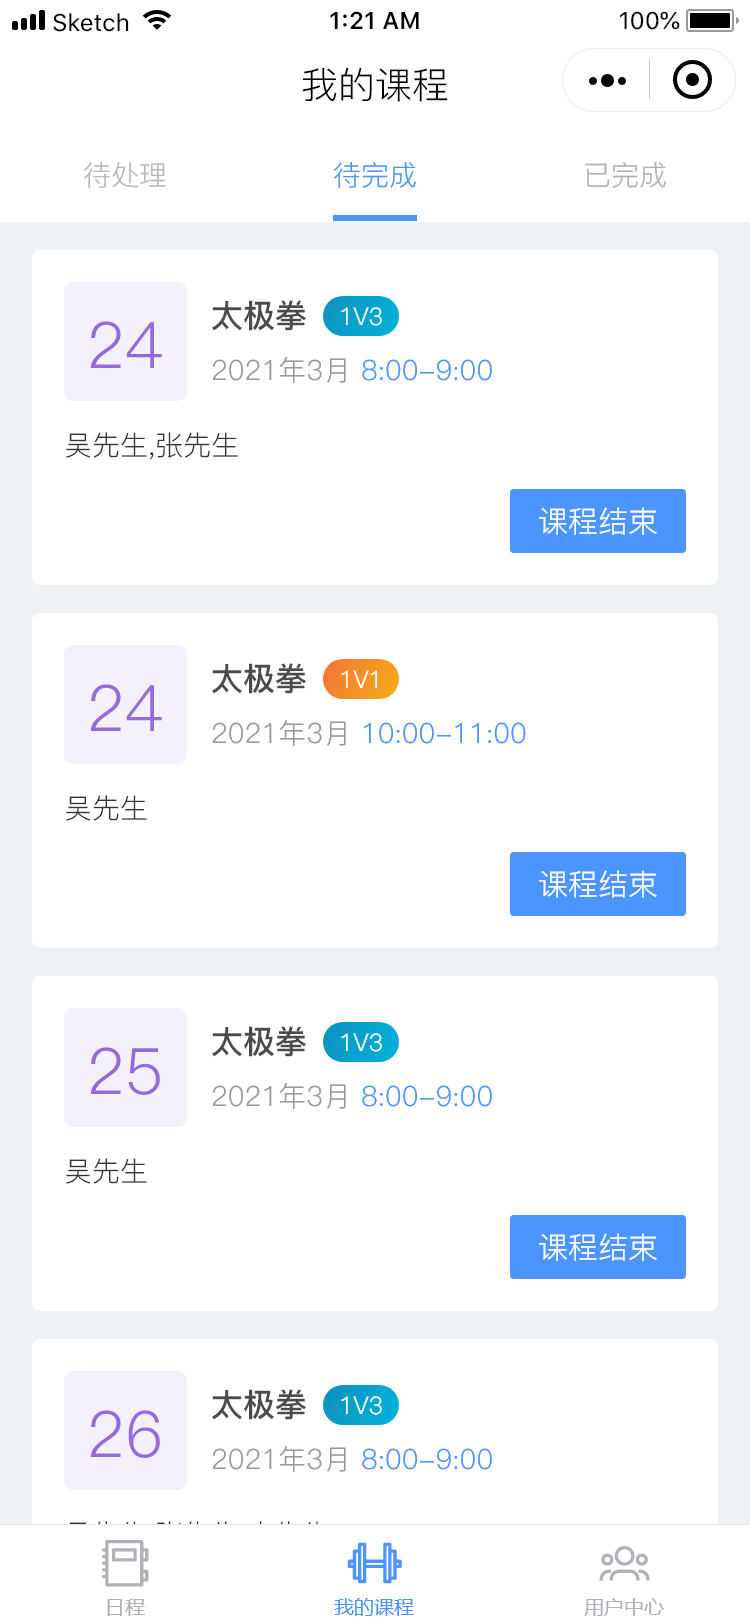Viewport: 750px width, 1624px height.
Task: End the 10:00–11:00 1V1 class
Action: coord(597,884)
